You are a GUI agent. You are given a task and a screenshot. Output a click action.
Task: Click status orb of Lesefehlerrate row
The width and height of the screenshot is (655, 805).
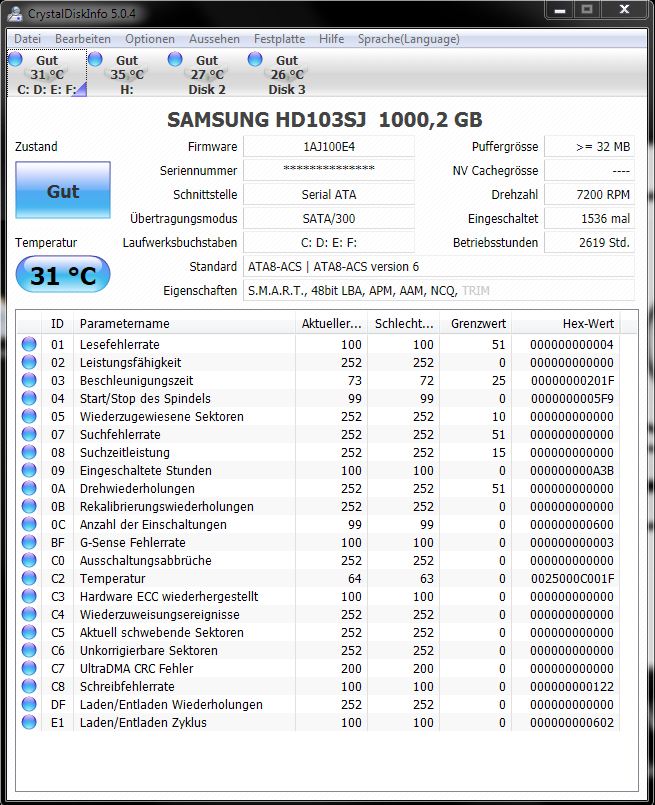[29, 344]
